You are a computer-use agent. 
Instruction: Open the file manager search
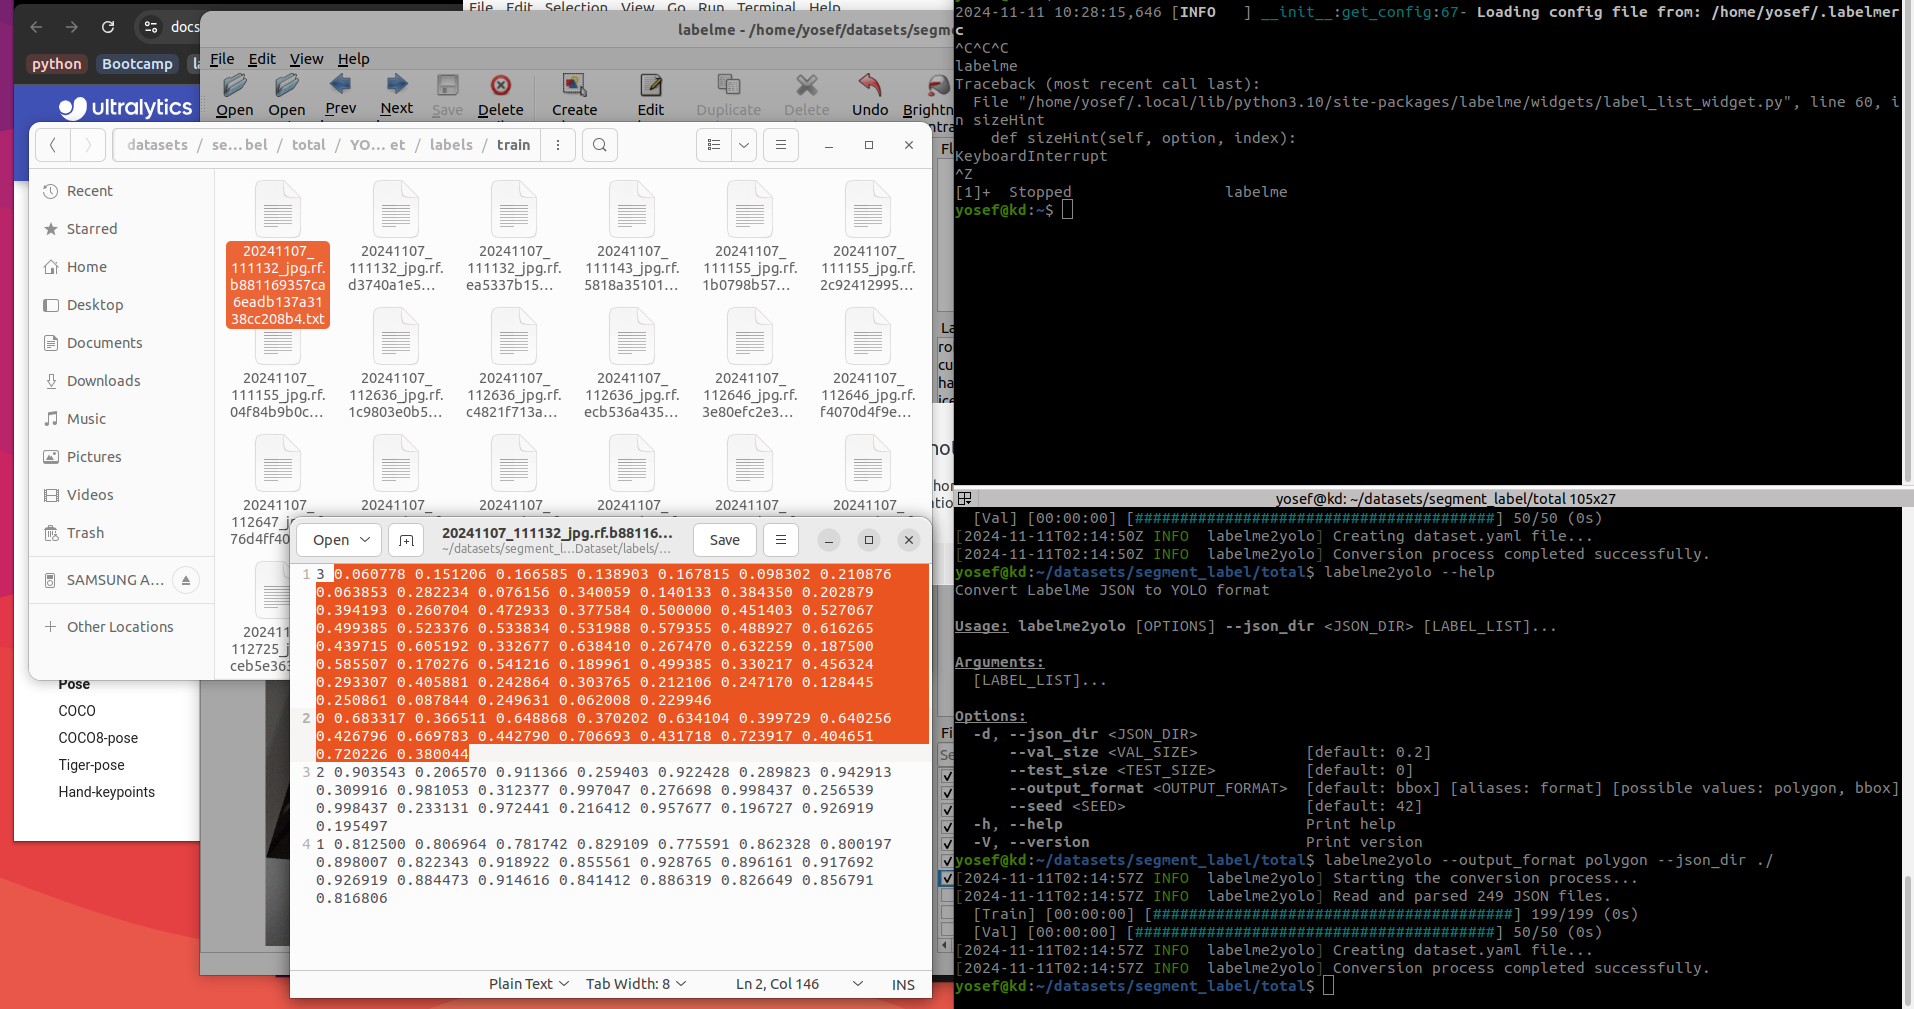point(599,145)
